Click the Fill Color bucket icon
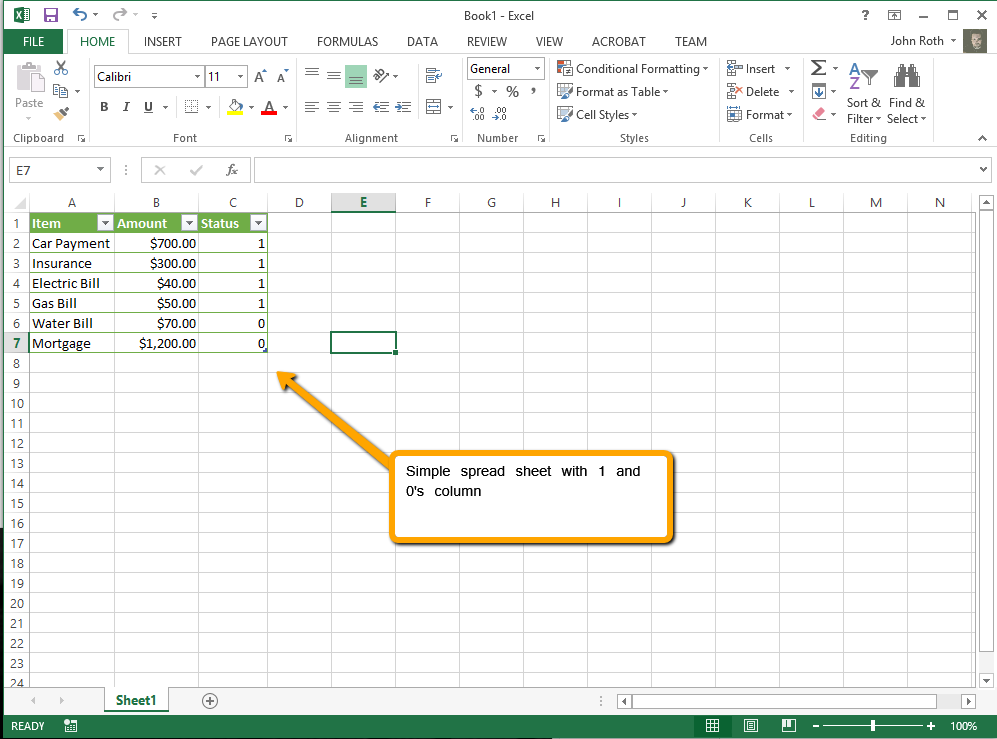This screenshot has width=997, height=739. (235, 106)
